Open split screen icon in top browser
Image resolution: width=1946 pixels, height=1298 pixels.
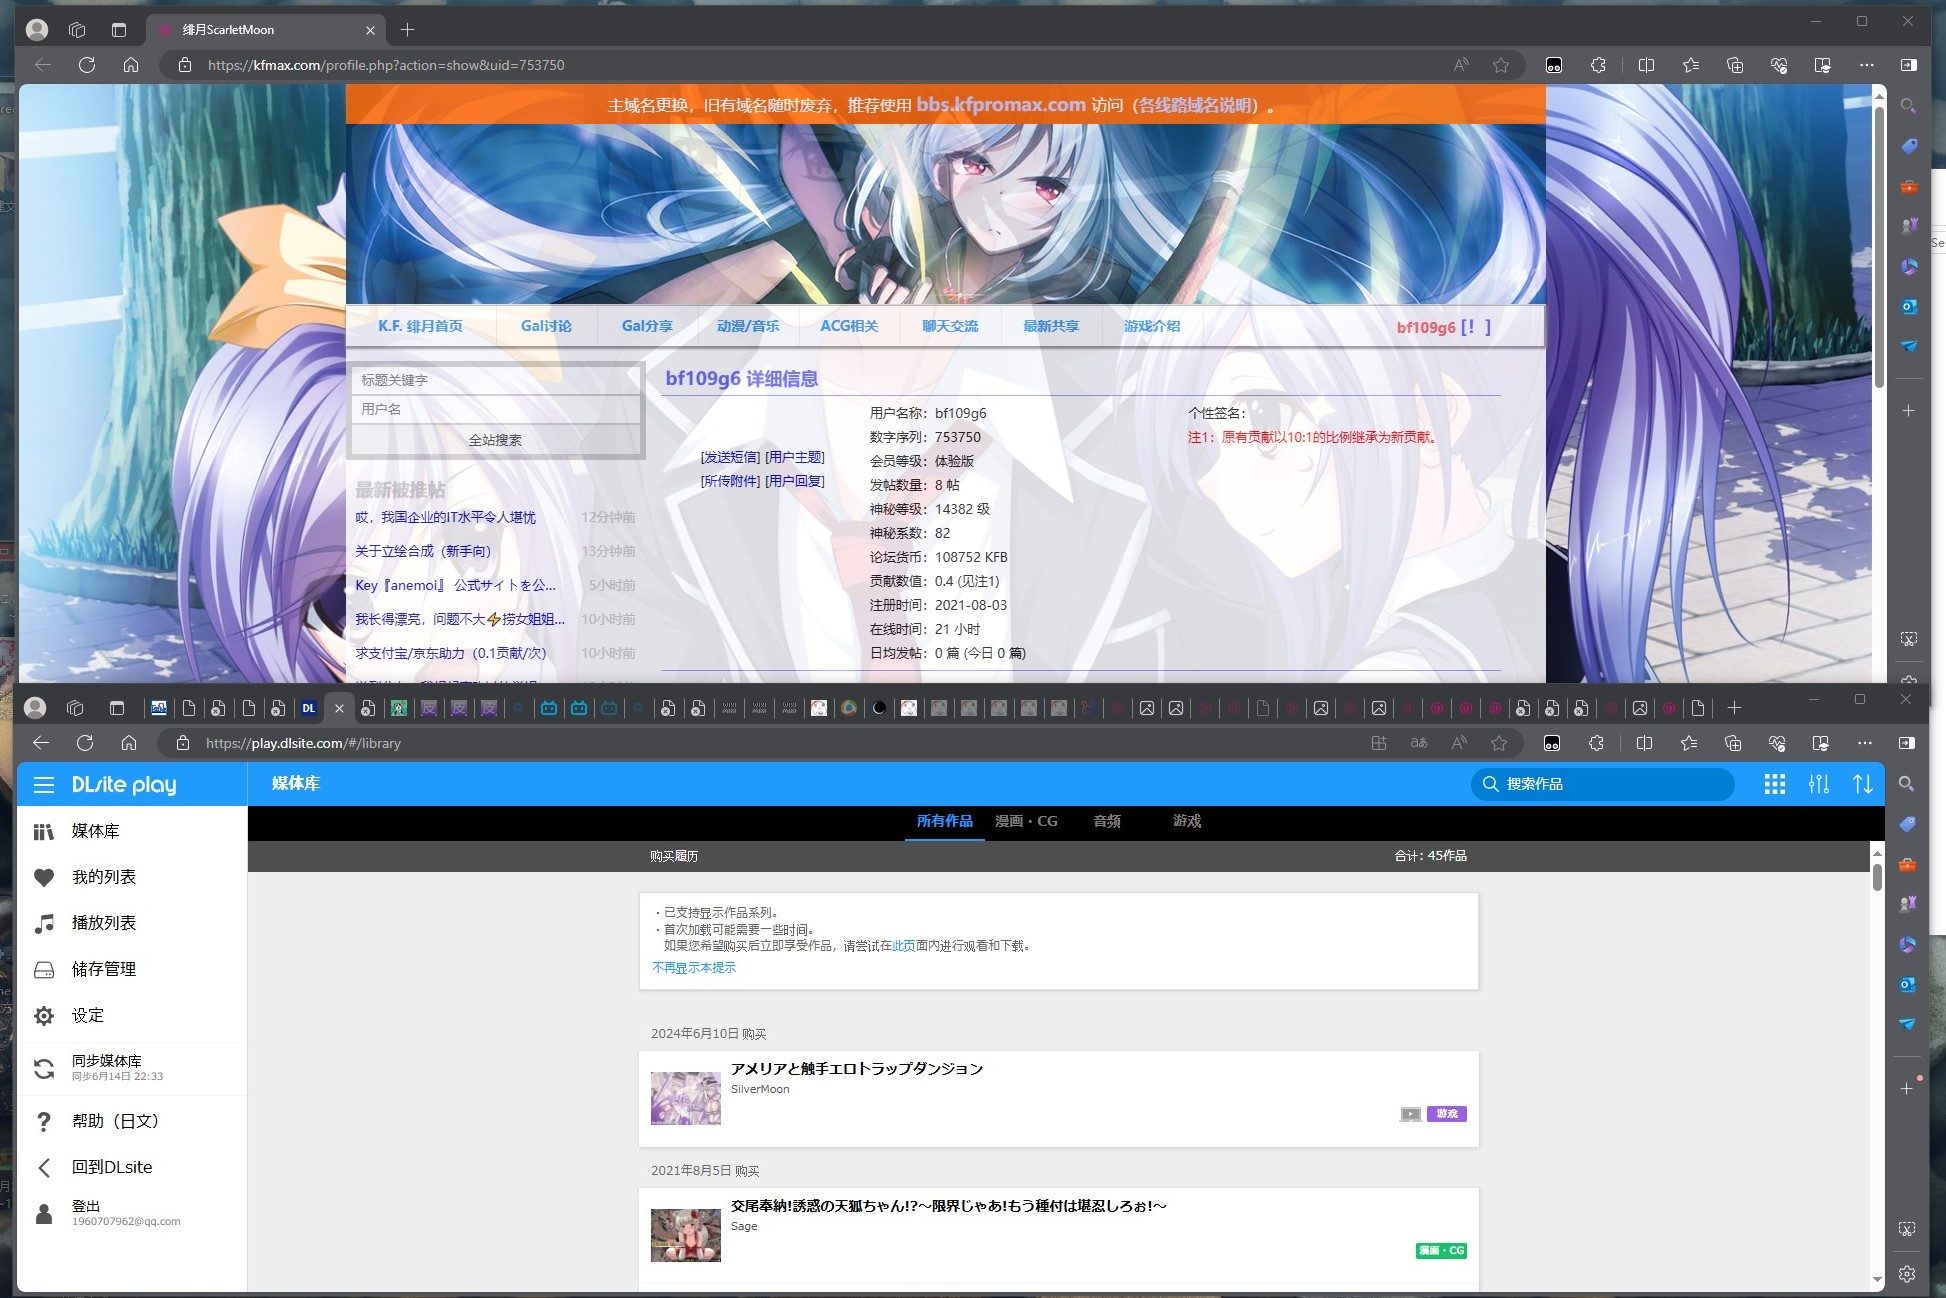point(1646,65)
